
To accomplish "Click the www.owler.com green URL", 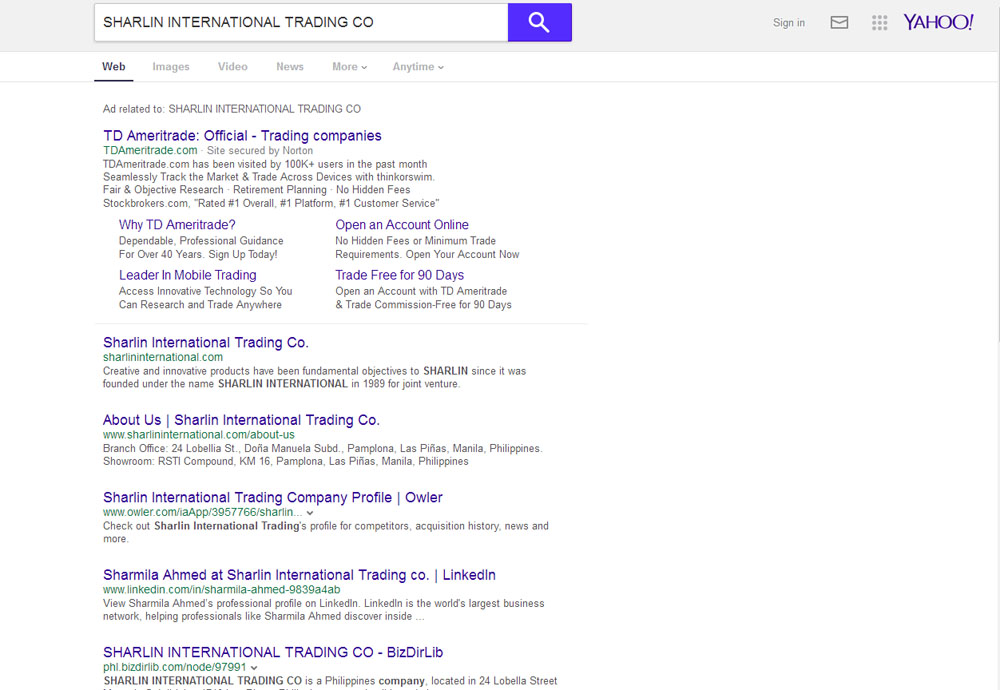I will coord(203,512).
